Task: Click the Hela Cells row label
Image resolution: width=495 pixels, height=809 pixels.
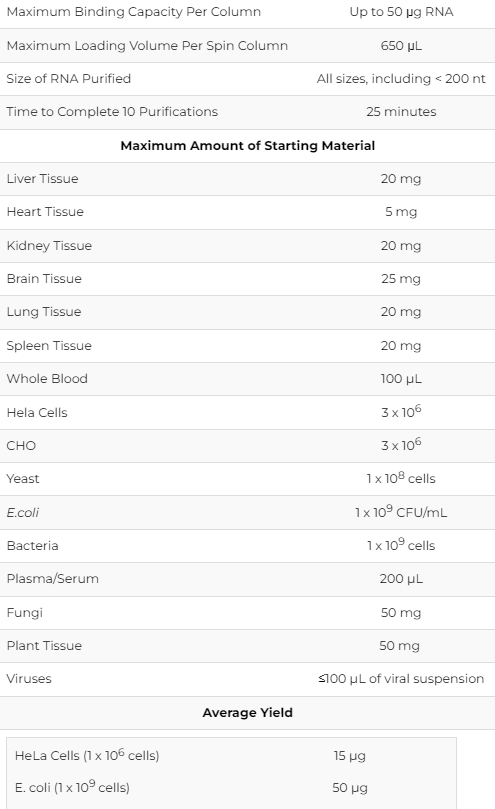Action: coord(37,412)
